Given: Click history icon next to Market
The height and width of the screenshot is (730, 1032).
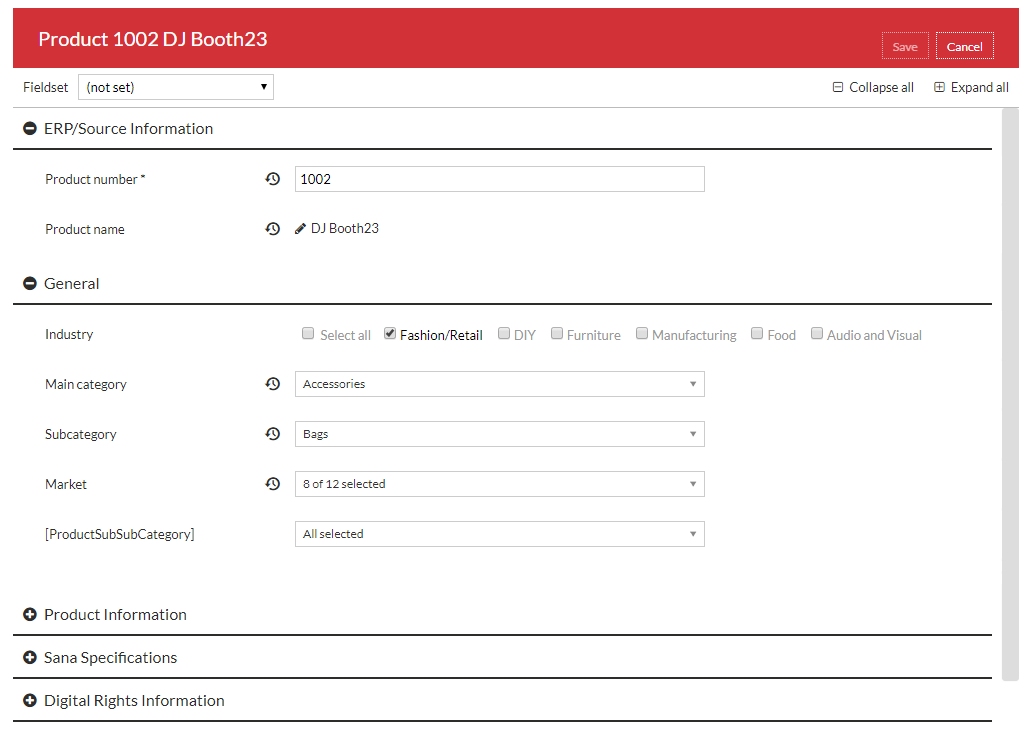Looking at the screenshot, I should (272, 484).
